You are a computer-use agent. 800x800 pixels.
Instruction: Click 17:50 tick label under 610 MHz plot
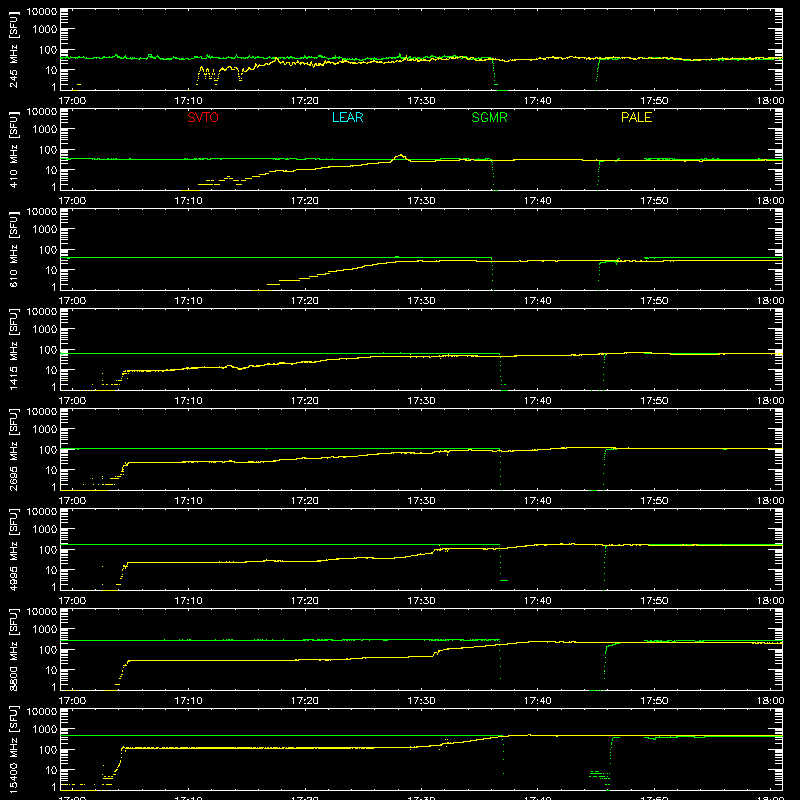coord(654,301)
